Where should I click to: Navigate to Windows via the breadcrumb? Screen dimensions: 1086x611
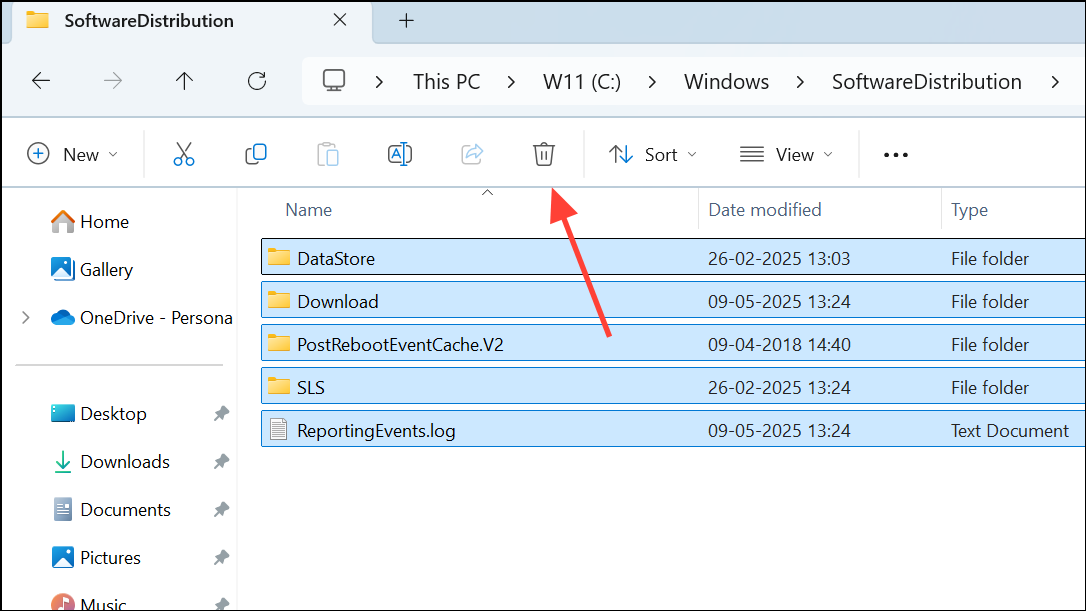tap(726, 81)
